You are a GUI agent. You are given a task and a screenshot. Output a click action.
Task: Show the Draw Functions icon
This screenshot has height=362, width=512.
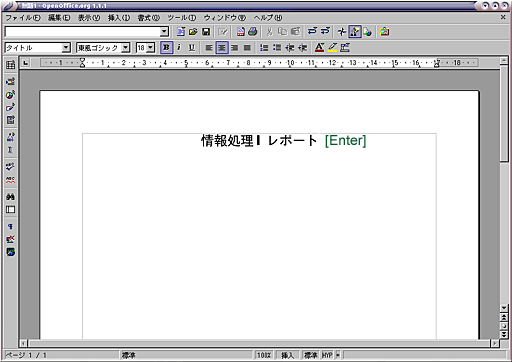[x=10, y=107]
